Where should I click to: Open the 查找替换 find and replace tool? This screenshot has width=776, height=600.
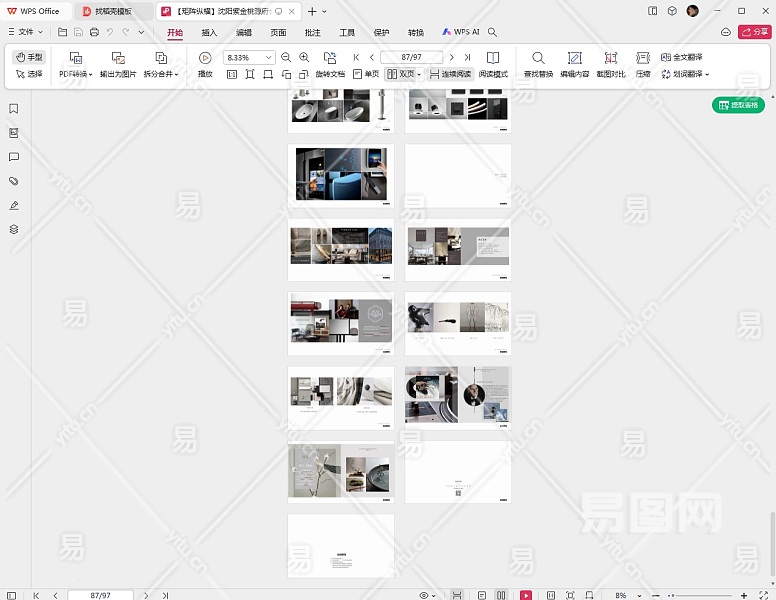pyautogui.click(x=538, y=58)
